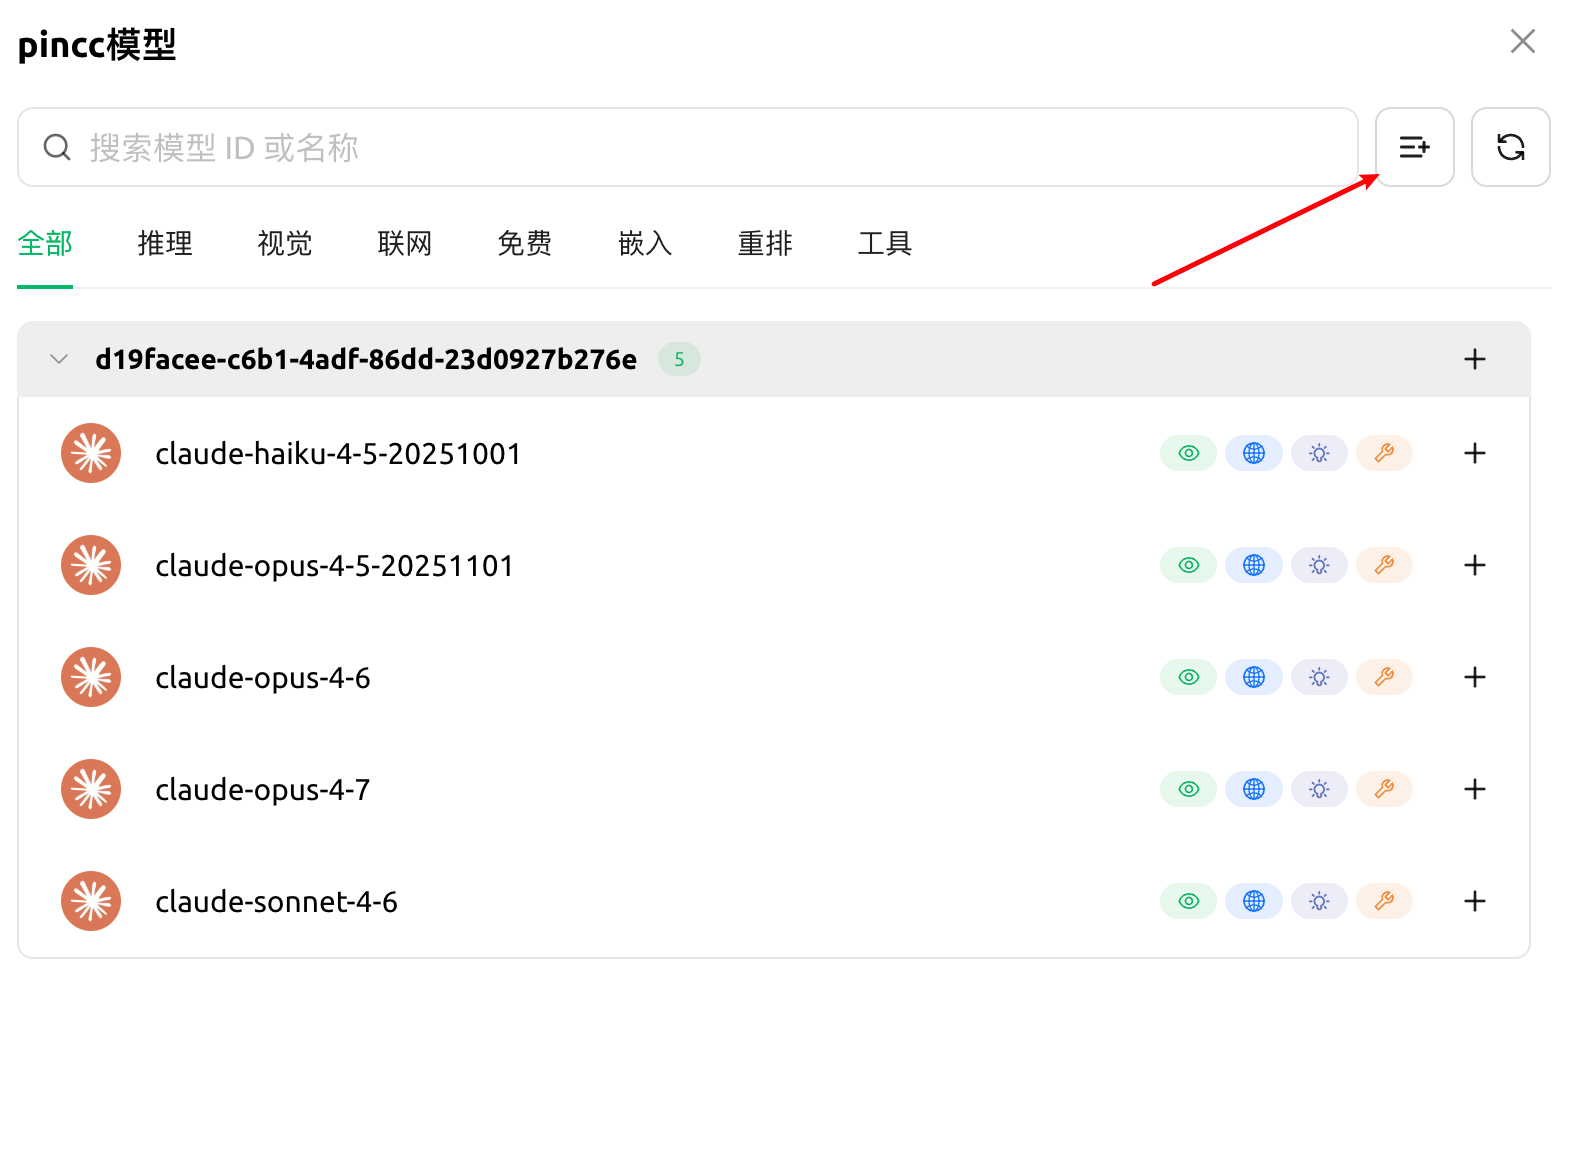1576x1166 pixels.
Task: Click the claude-sonnet-4-6 model name
Action: [x=276, y=902]
